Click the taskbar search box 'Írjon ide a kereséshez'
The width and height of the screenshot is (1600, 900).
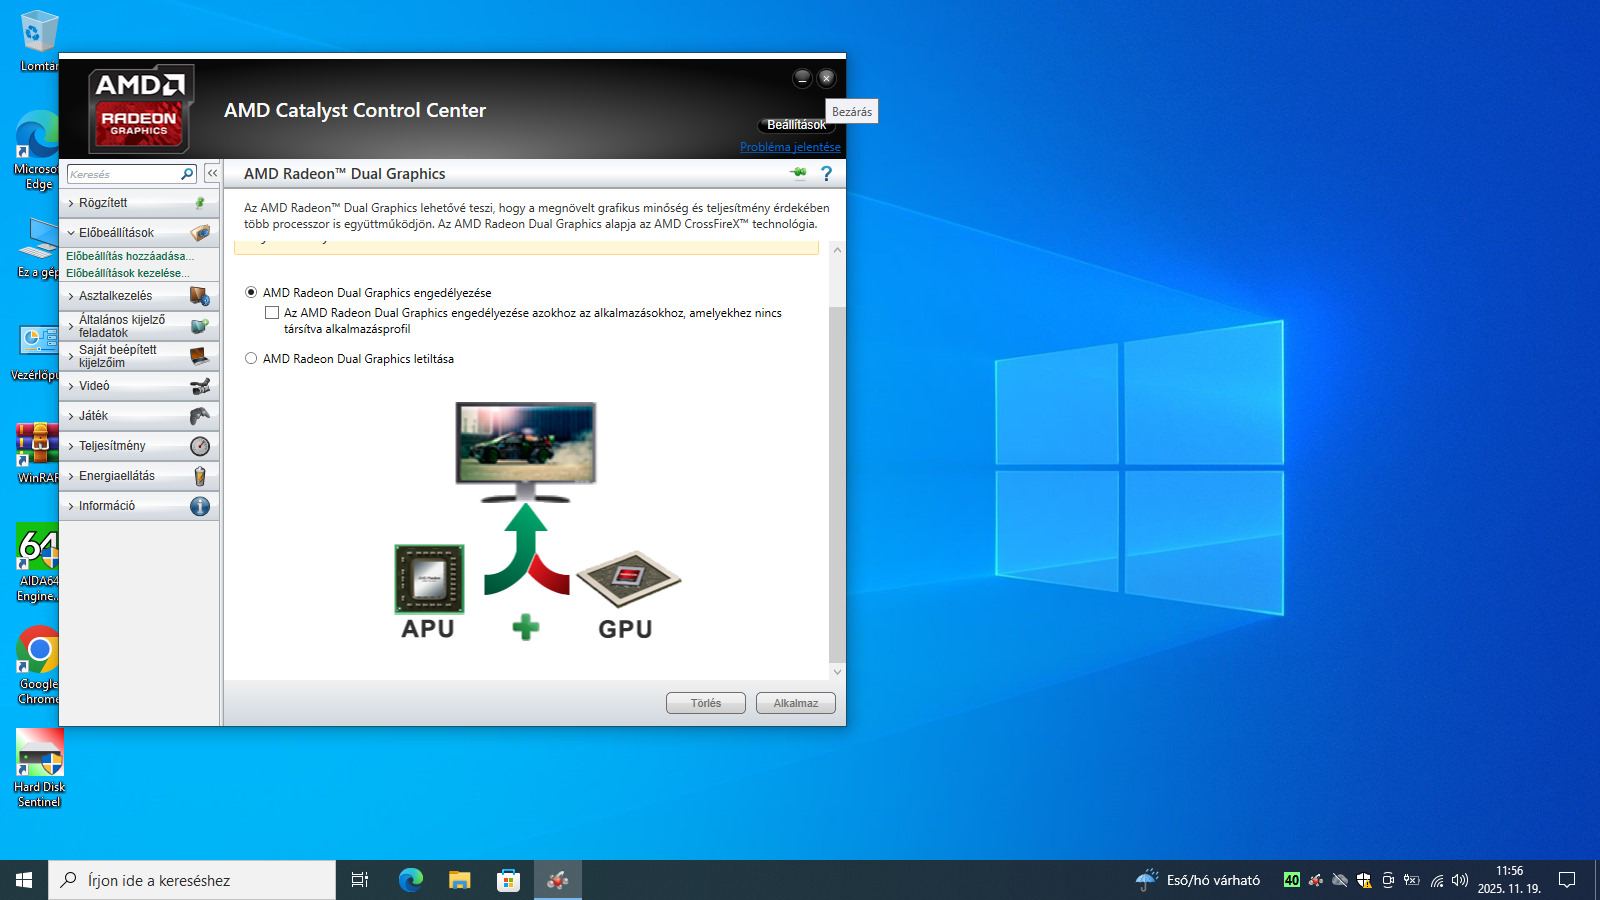192,880
